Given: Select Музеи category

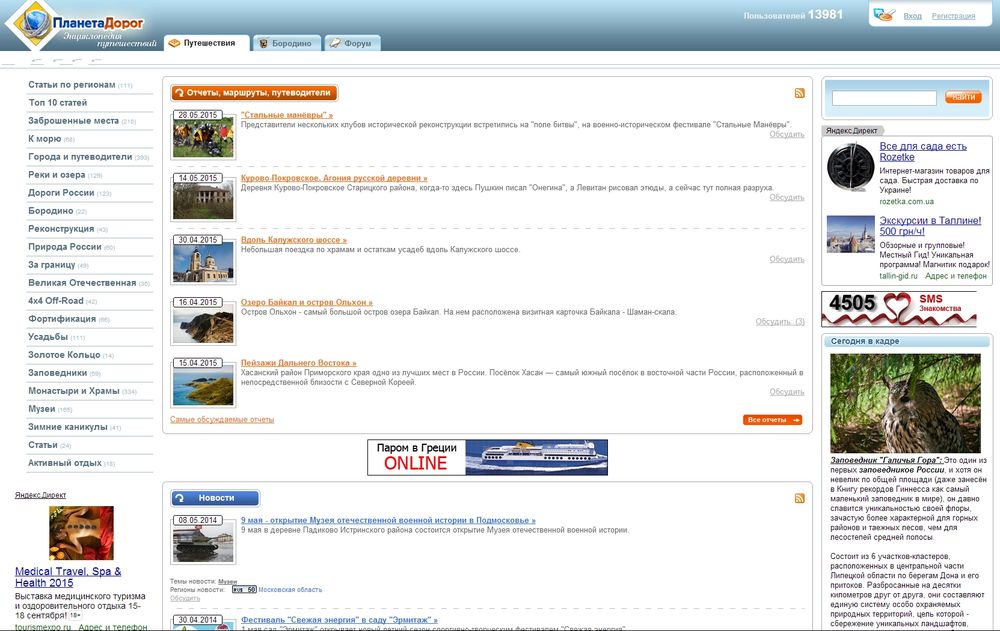Looking at the screenshot, I should pos(41,408).
